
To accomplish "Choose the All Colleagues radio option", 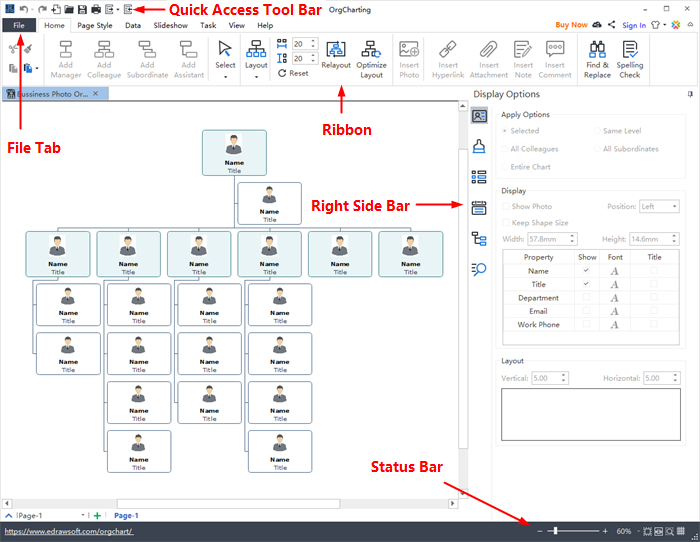I will (504, 149).
